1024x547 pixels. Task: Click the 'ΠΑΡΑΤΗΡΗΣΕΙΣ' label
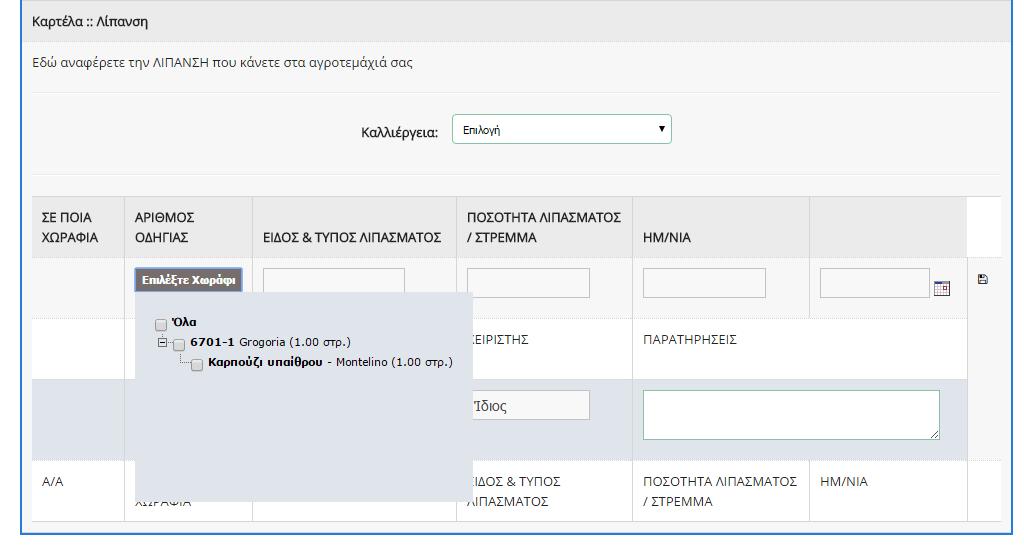[690, 339]
